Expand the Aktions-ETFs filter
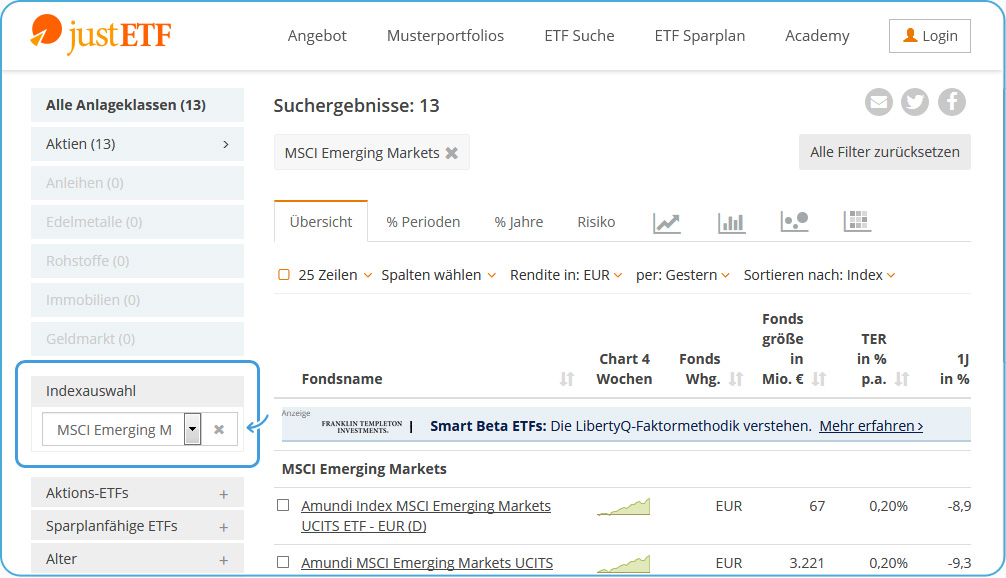 (x=137, y=493)
